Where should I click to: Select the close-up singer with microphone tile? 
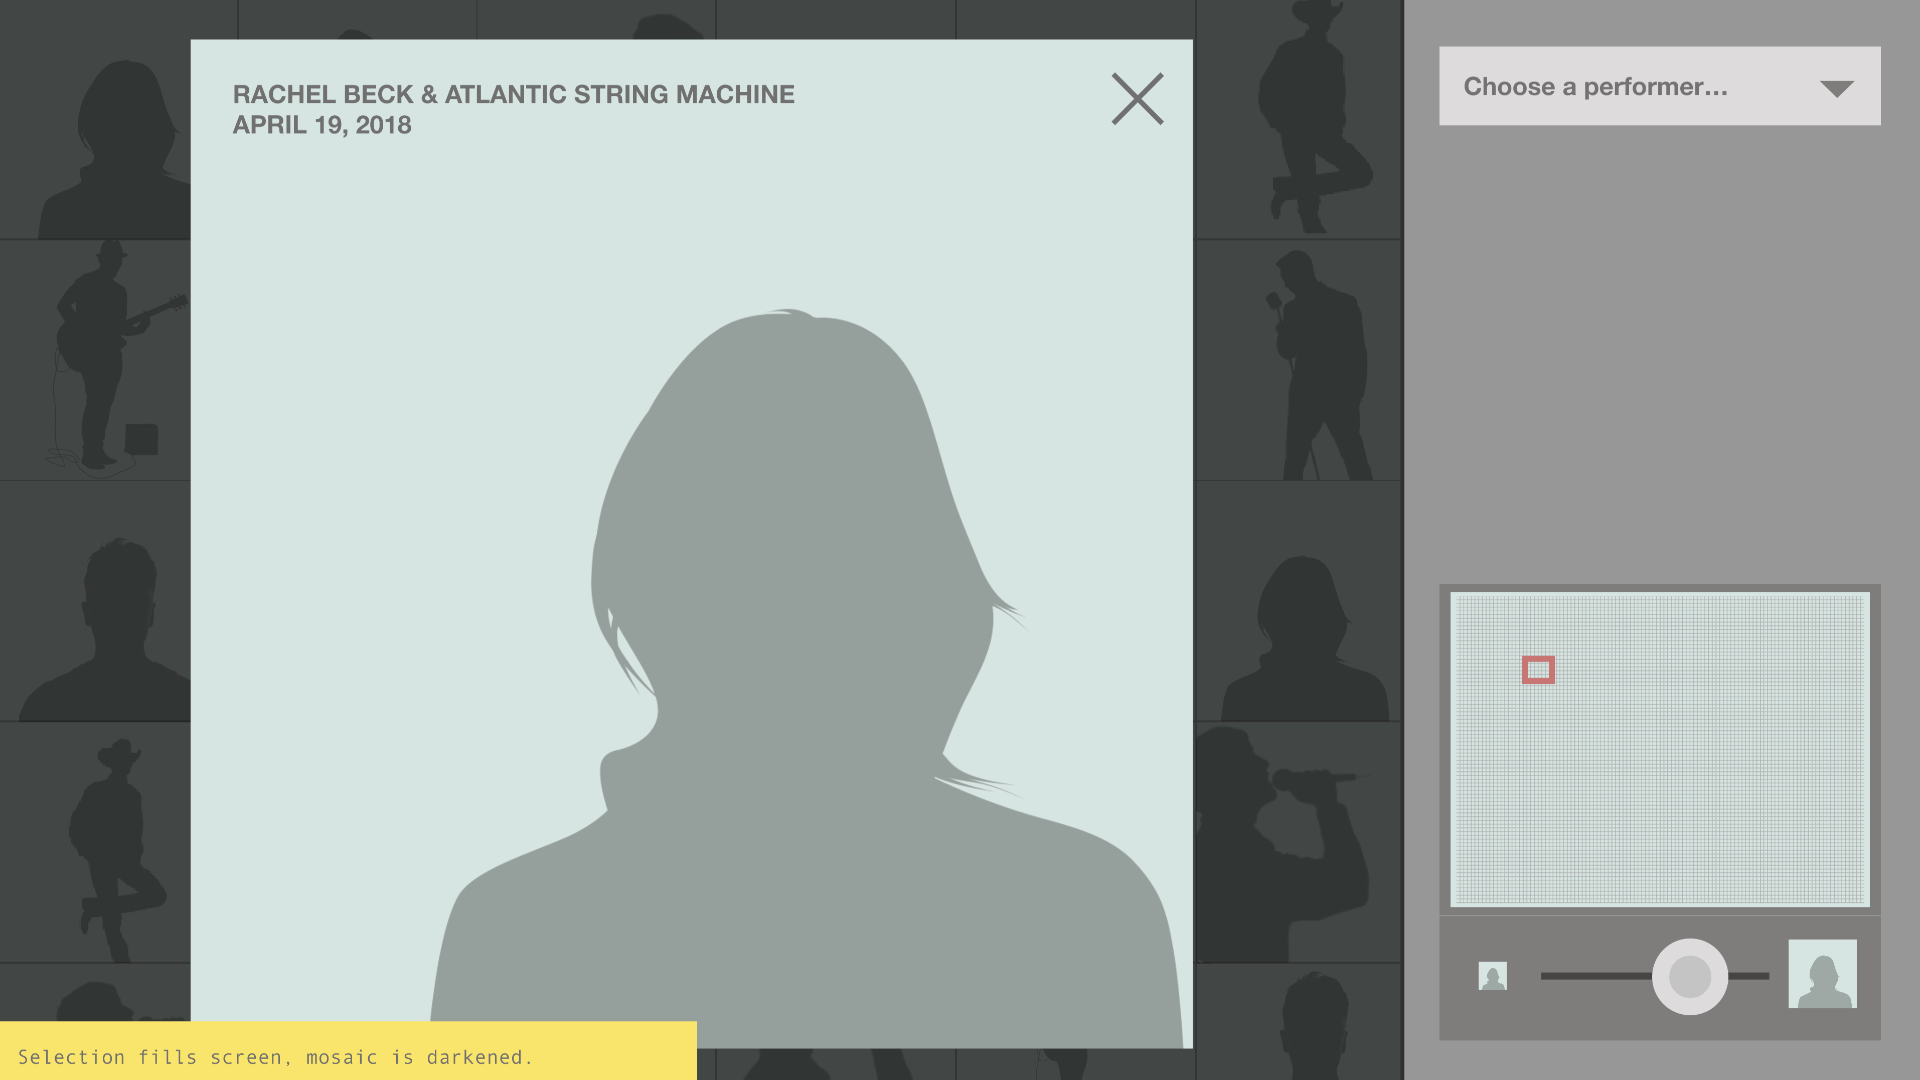(x=1290, y=840)
